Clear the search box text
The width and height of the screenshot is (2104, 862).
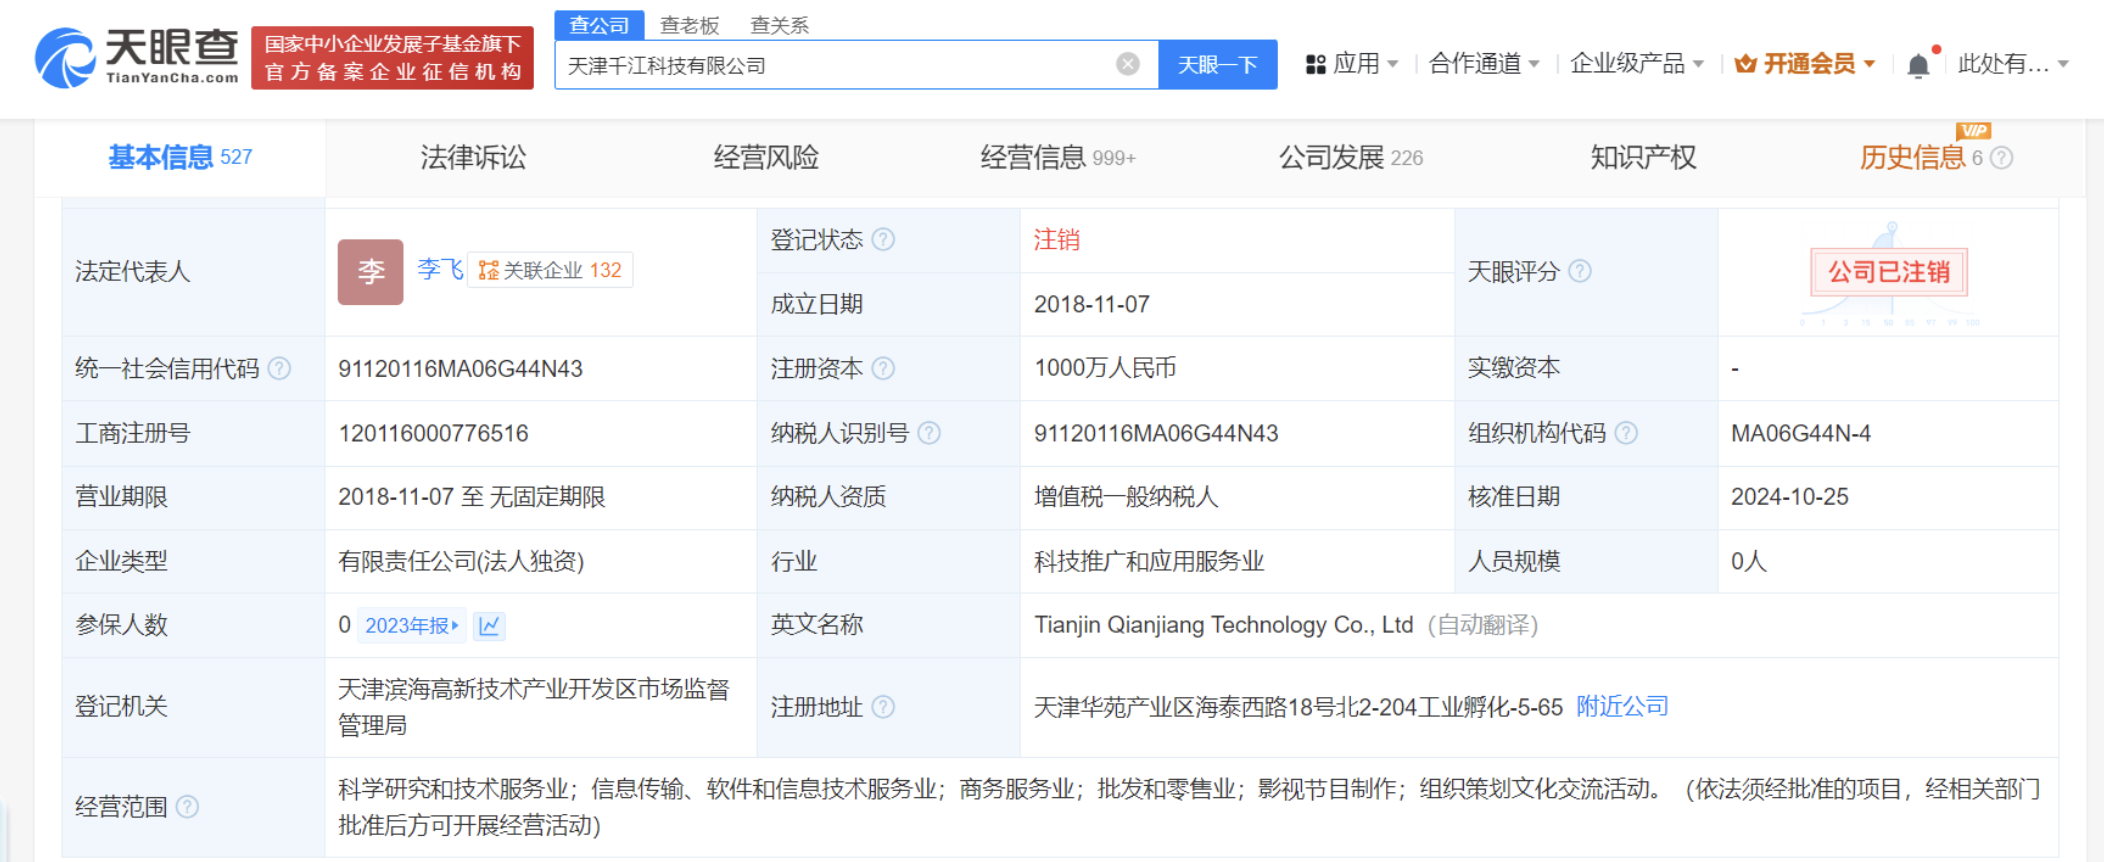pyautogui.click(x=1127, y=65)
